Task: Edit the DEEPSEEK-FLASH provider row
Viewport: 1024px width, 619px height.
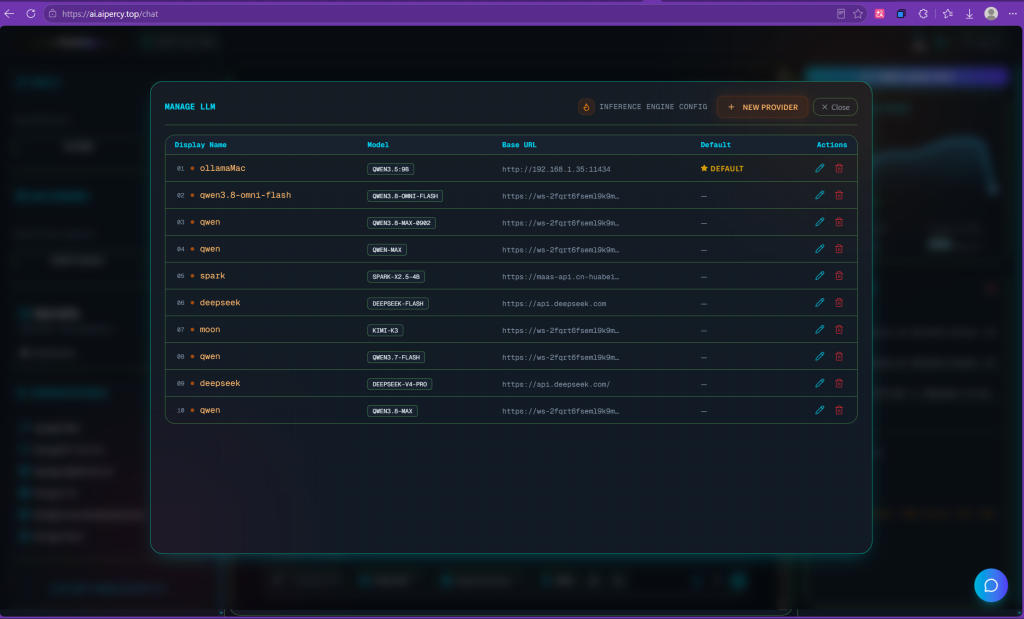Action: tap(820, 302)
